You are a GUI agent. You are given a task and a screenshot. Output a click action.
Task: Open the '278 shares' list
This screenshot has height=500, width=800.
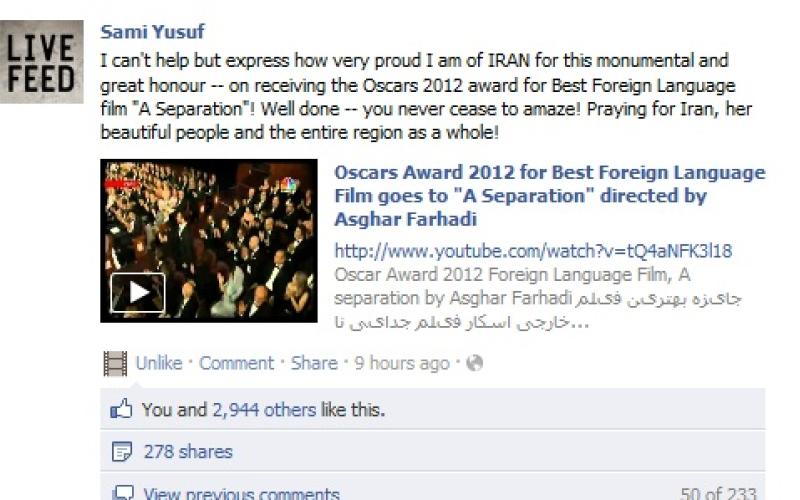[x=188, y=452]
